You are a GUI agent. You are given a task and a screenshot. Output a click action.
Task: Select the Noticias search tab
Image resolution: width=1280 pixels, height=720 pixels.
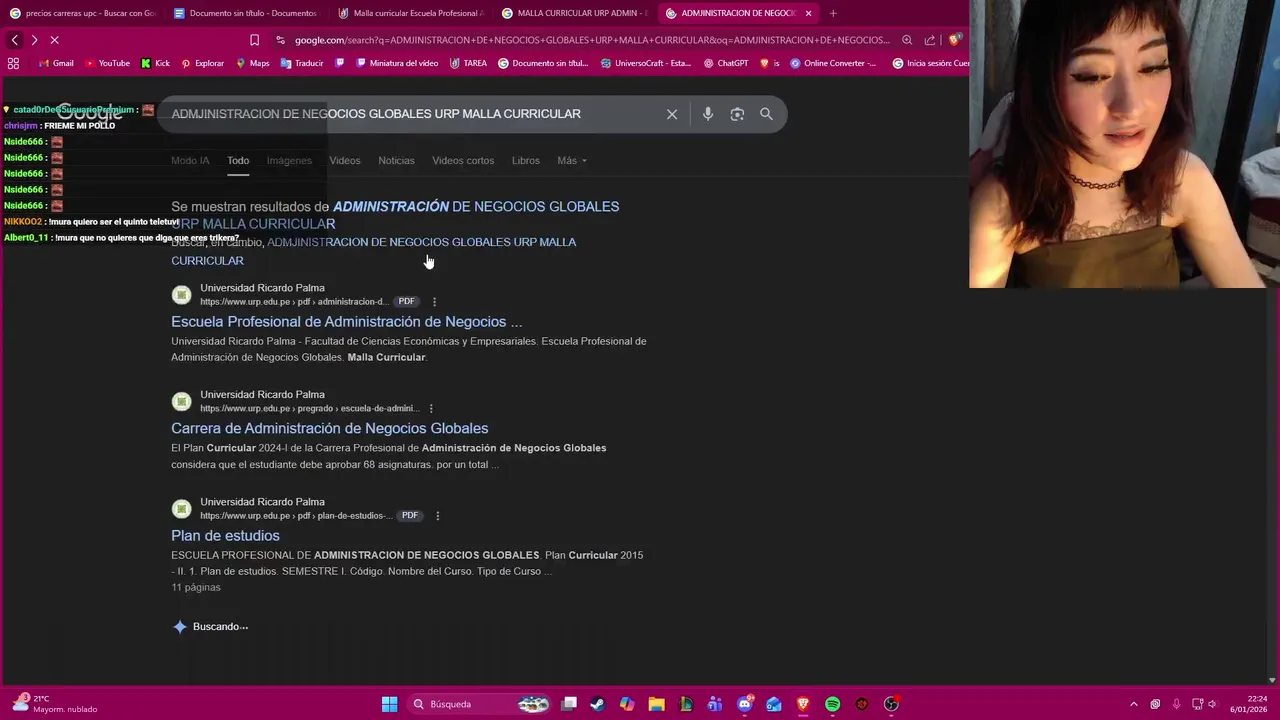pos(396,160)
